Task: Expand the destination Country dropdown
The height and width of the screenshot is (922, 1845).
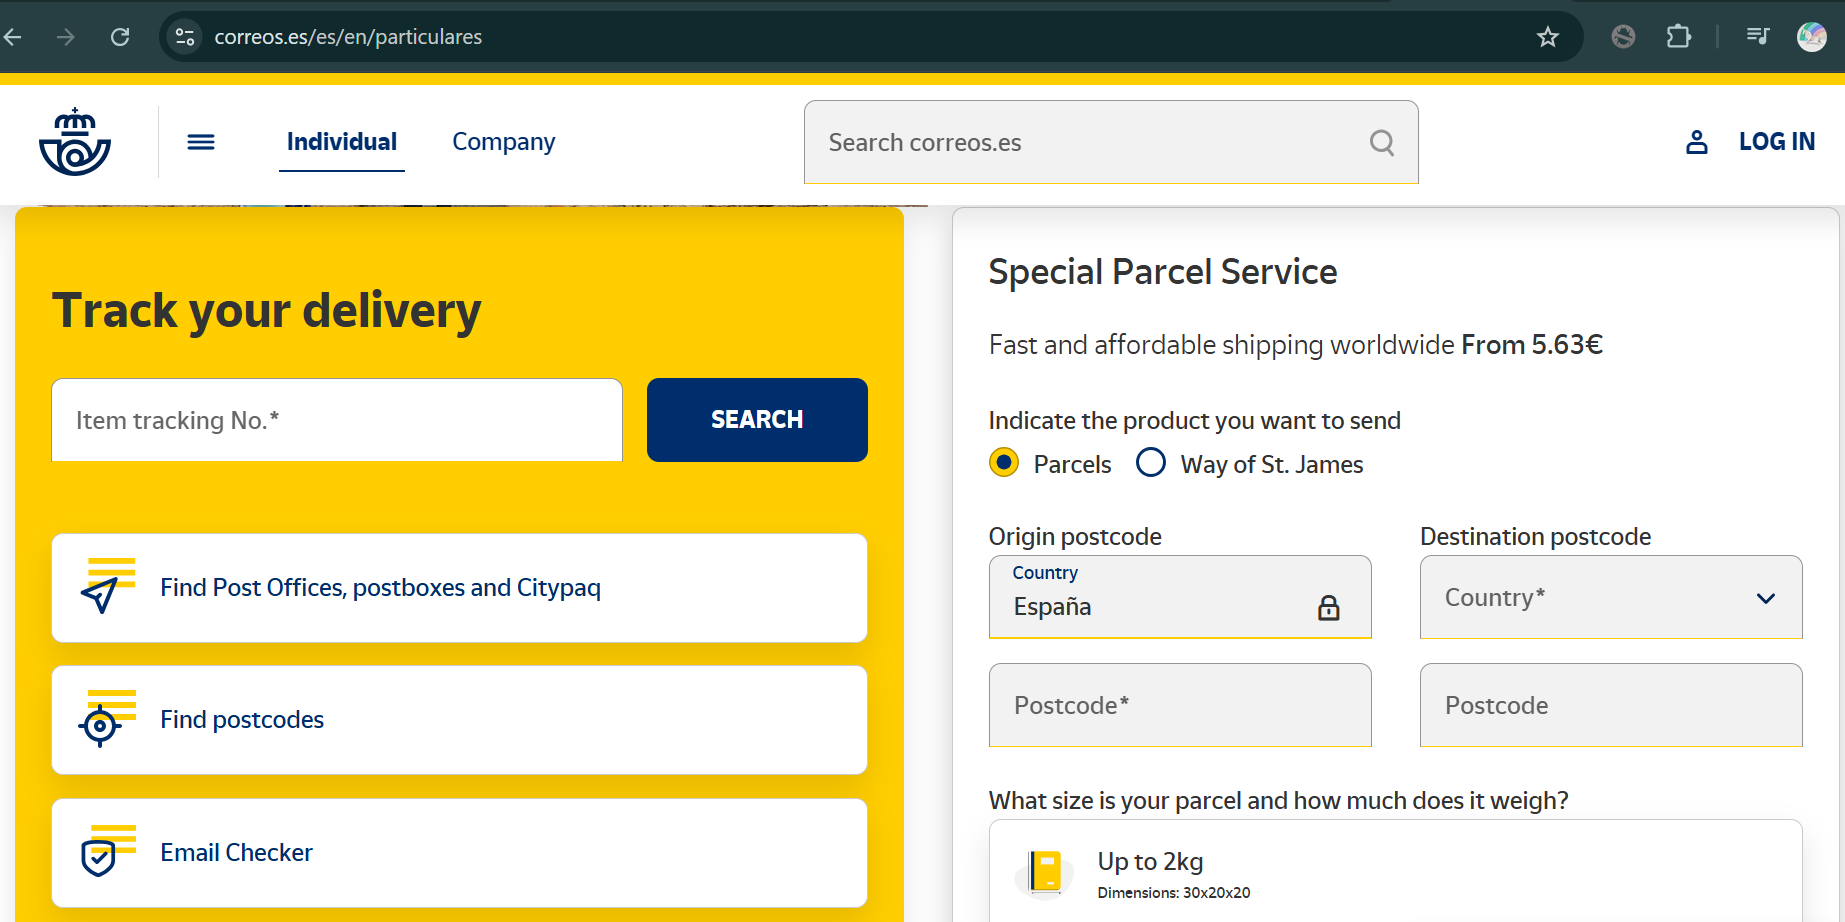Action: [1611, 597]
